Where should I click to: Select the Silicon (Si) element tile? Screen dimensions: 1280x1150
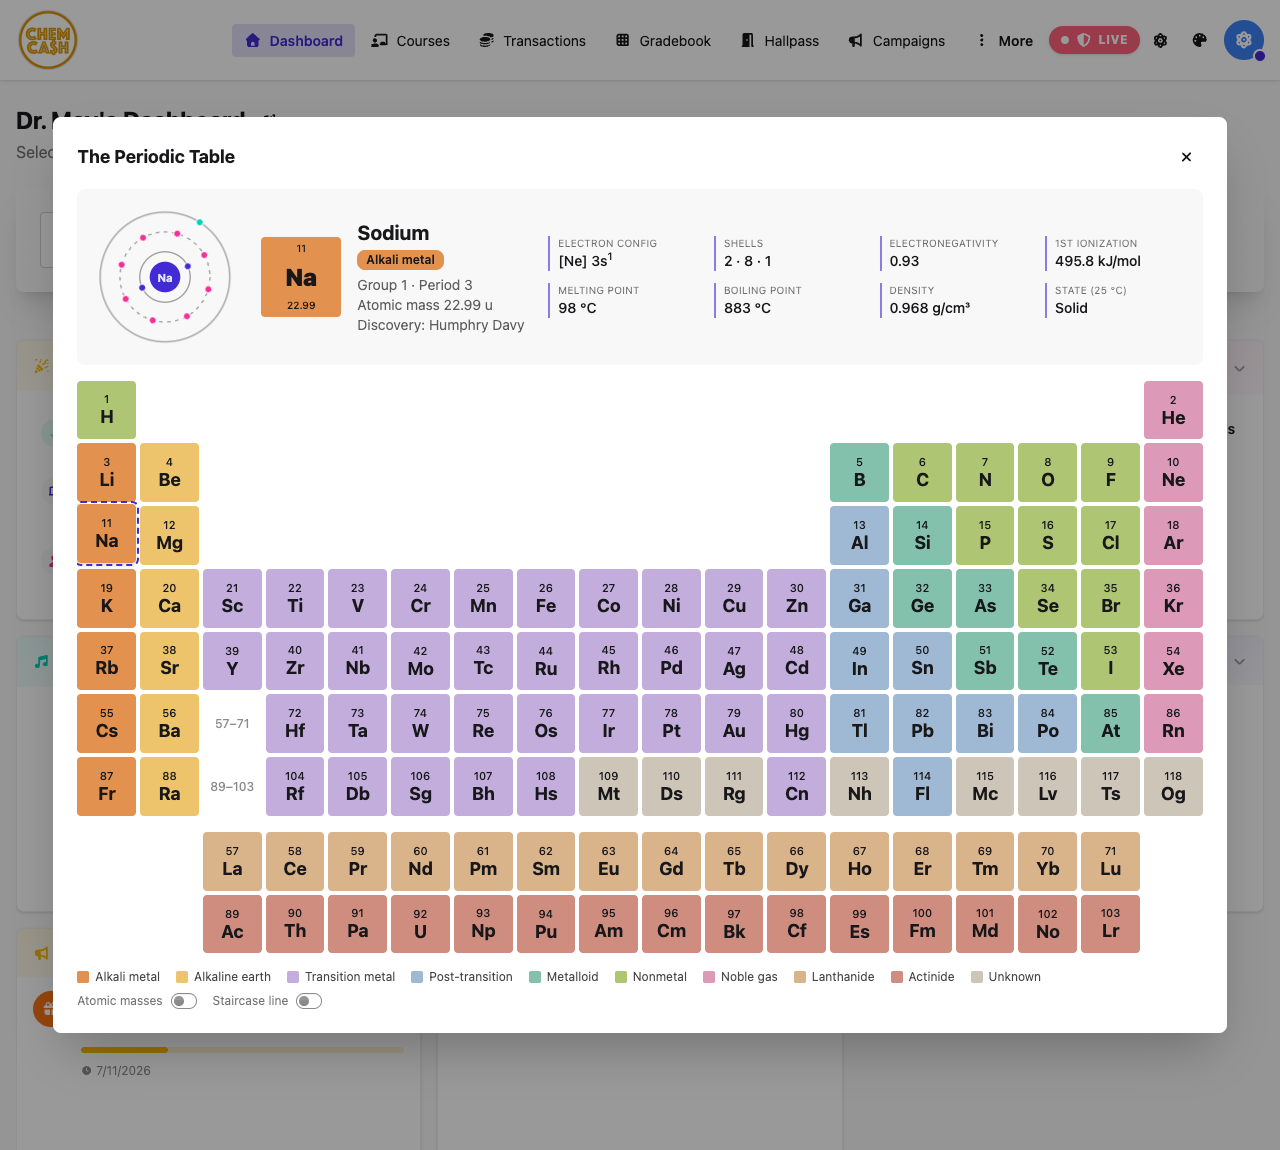tap(922, 535)
